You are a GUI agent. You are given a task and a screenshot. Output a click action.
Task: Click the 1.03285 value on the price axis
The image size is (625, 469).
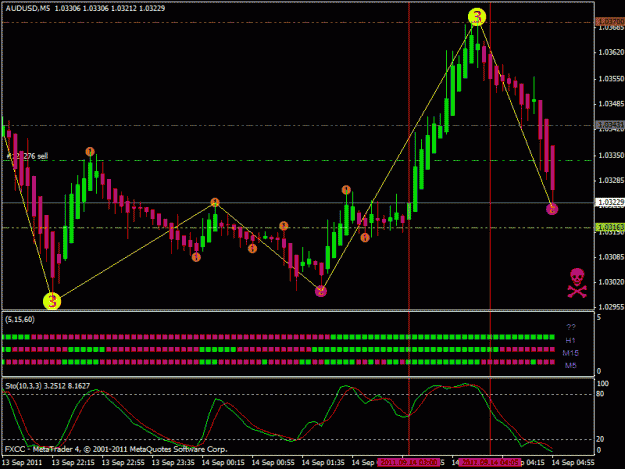(x=611, y=181)
